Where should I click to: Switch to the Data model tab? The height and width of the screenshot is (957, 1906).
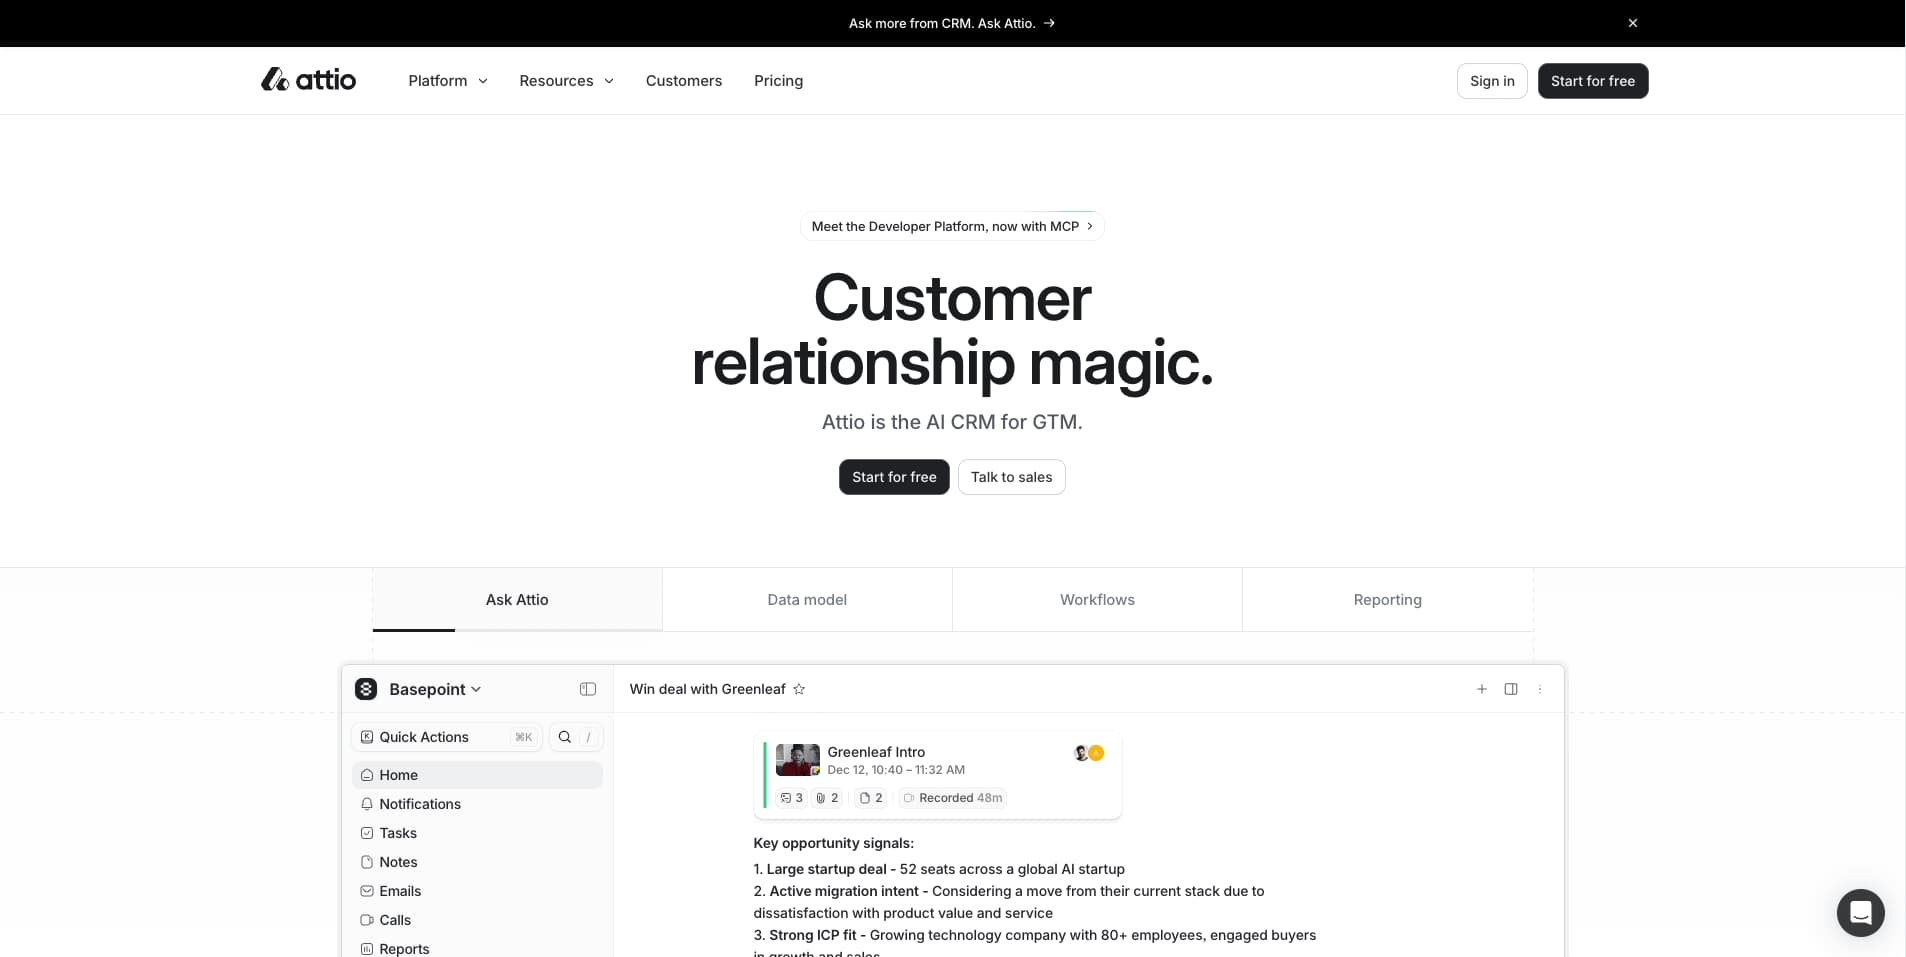[807, 600]
